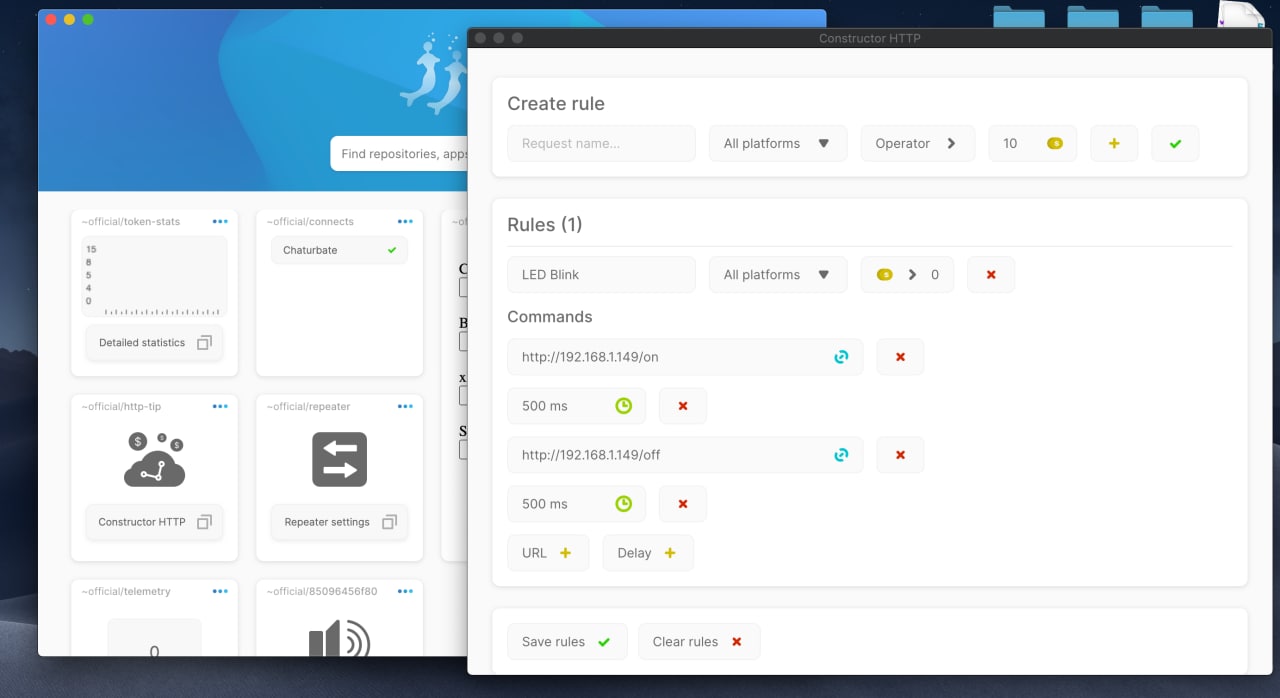Add a new URL command
This screenshot has width=1280, height=698.
click(x=547, y=552)
